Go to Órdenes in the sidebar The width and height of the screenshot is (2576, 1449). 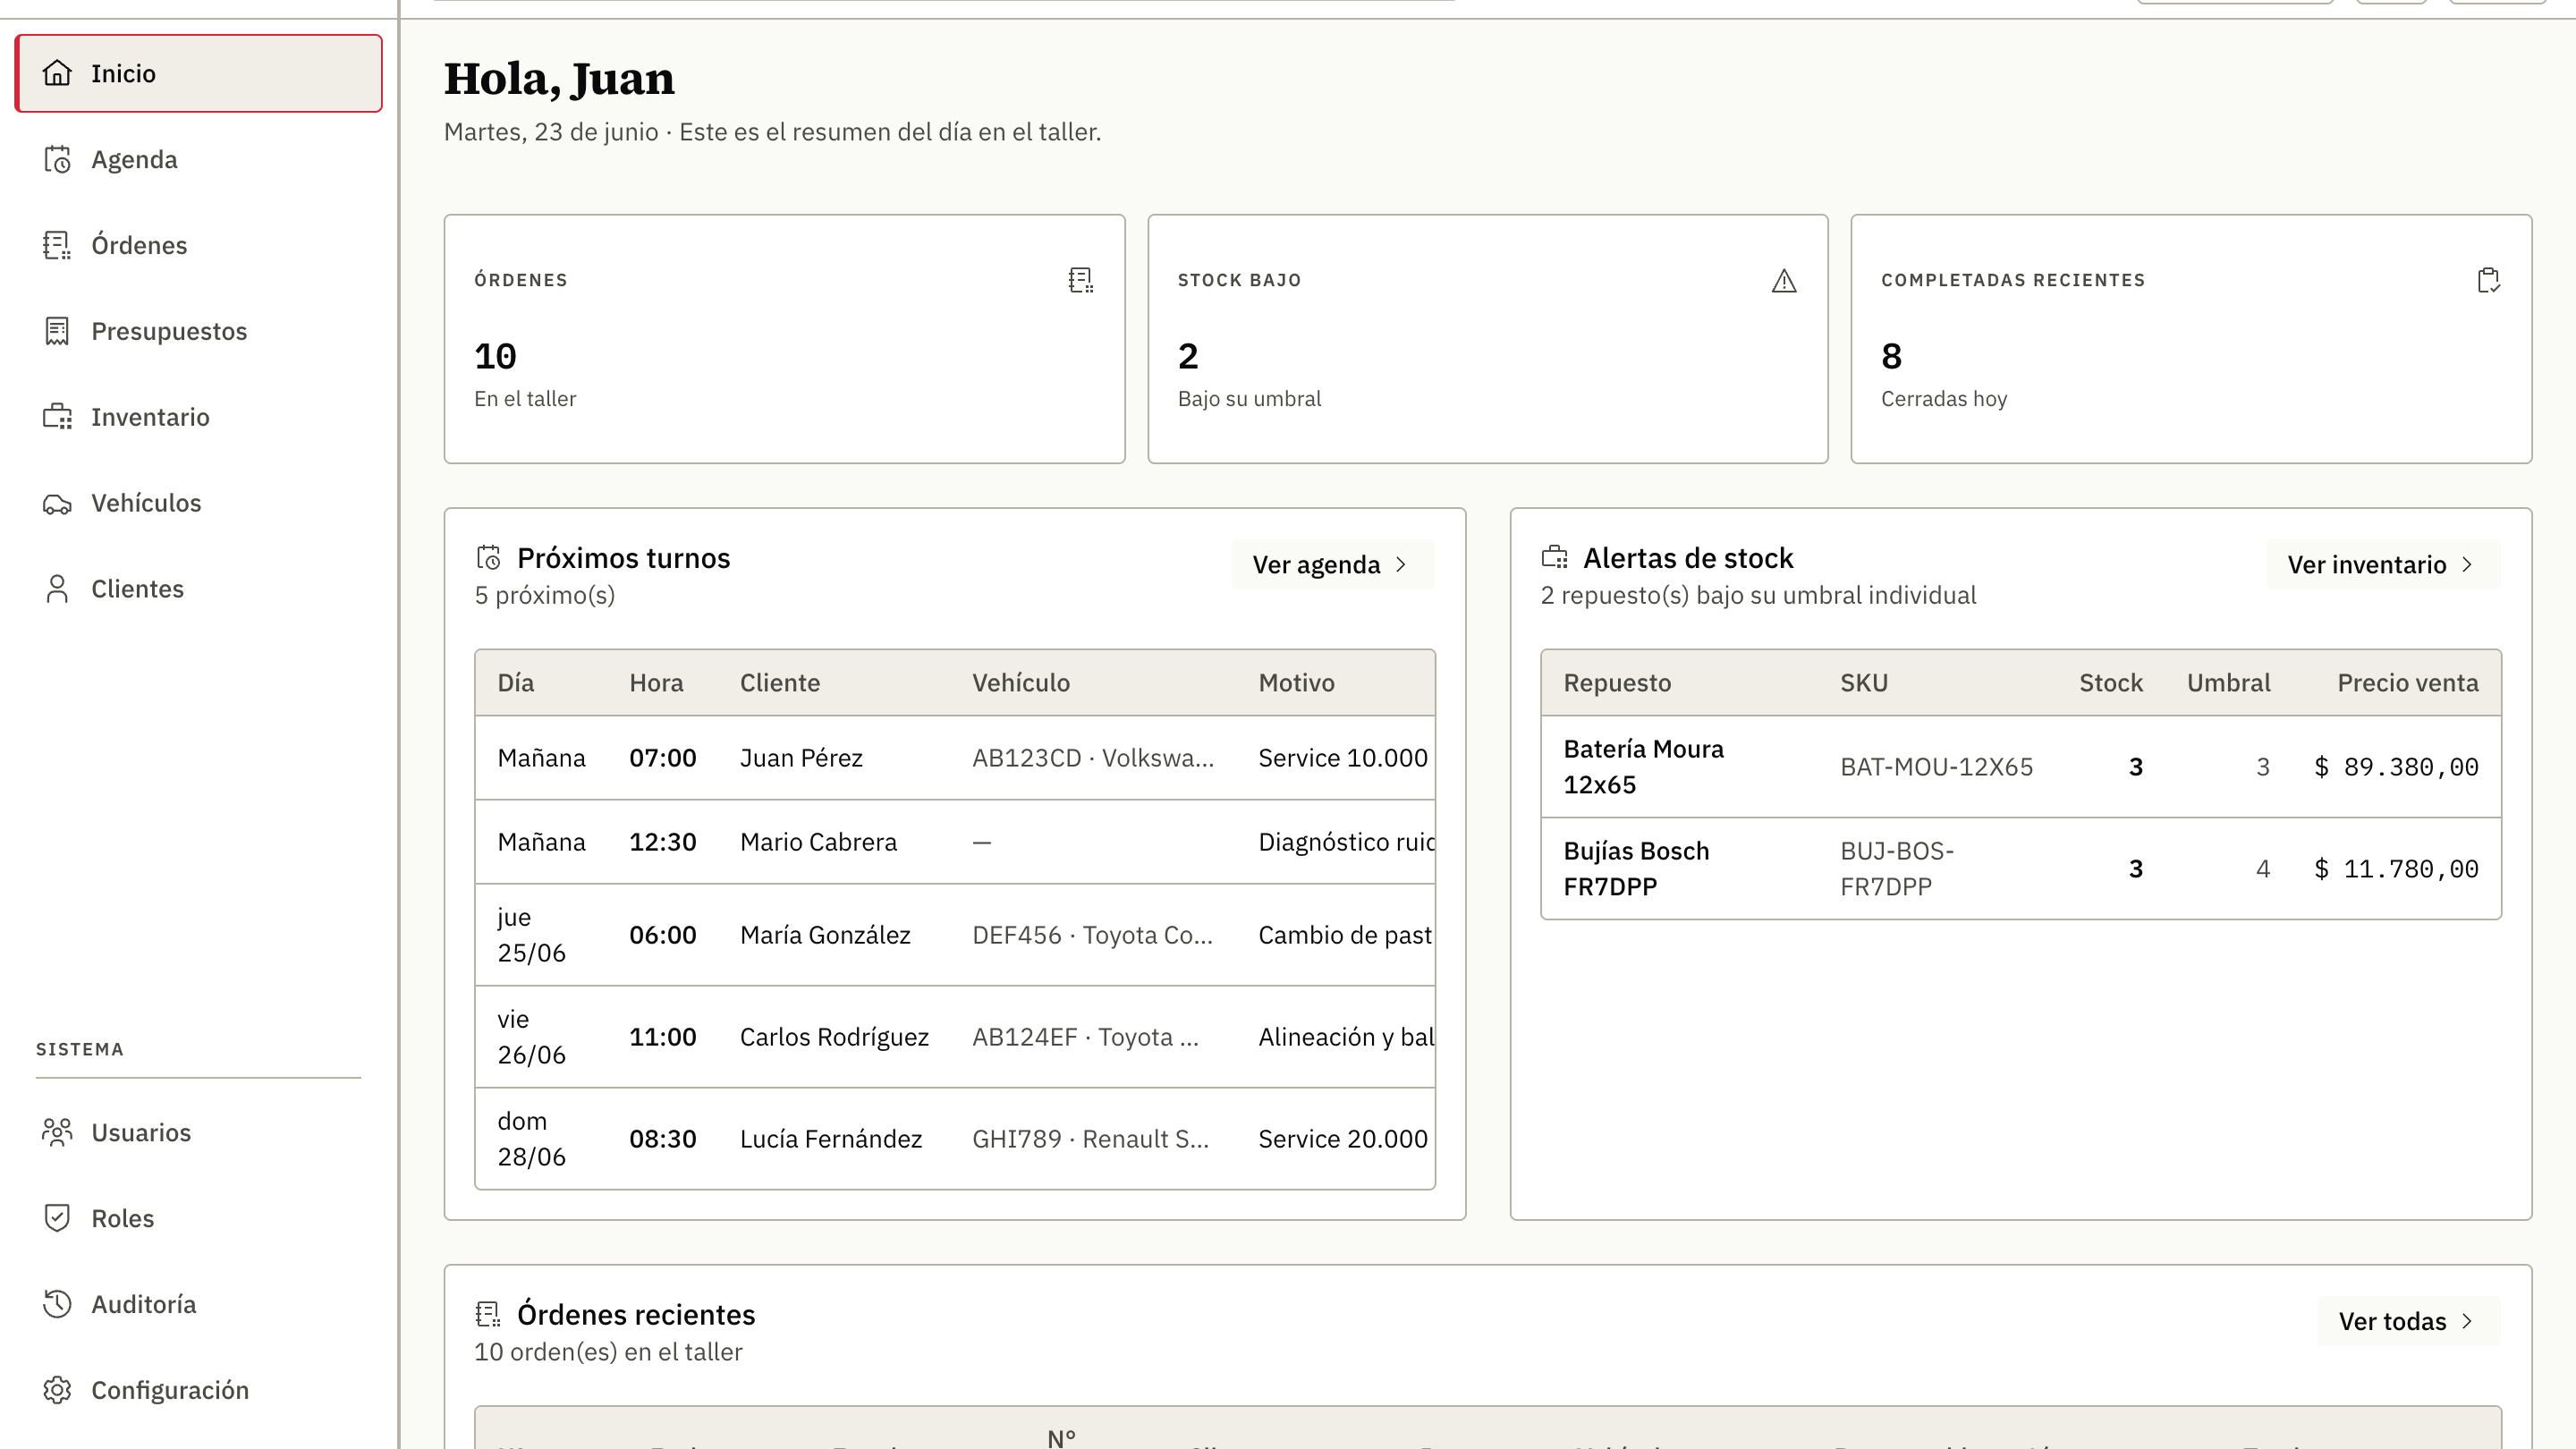(x=198, y=245)
